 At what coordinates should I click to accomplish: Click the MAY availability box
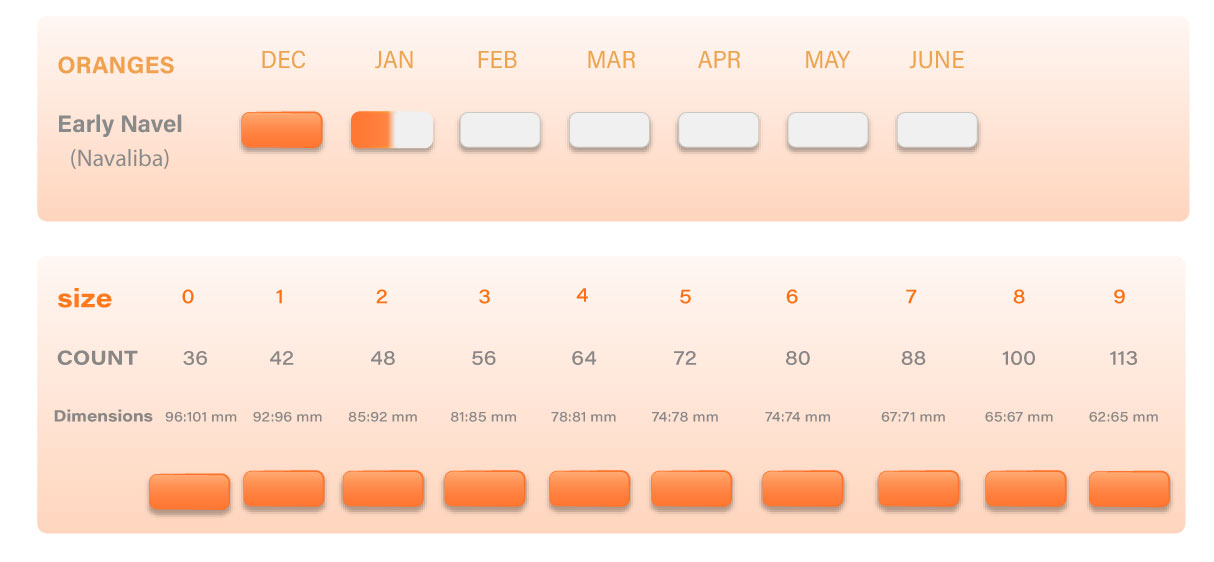827,131
